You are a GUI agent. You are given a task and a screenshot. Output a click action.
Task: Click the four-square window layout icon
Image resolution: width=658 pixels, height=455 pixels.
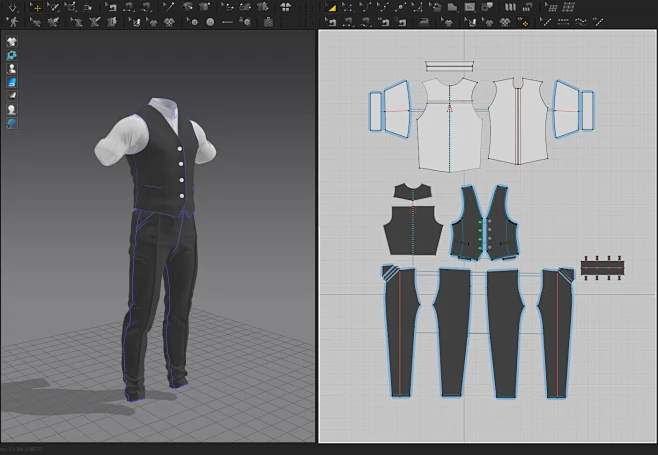(x=285, y=7)
